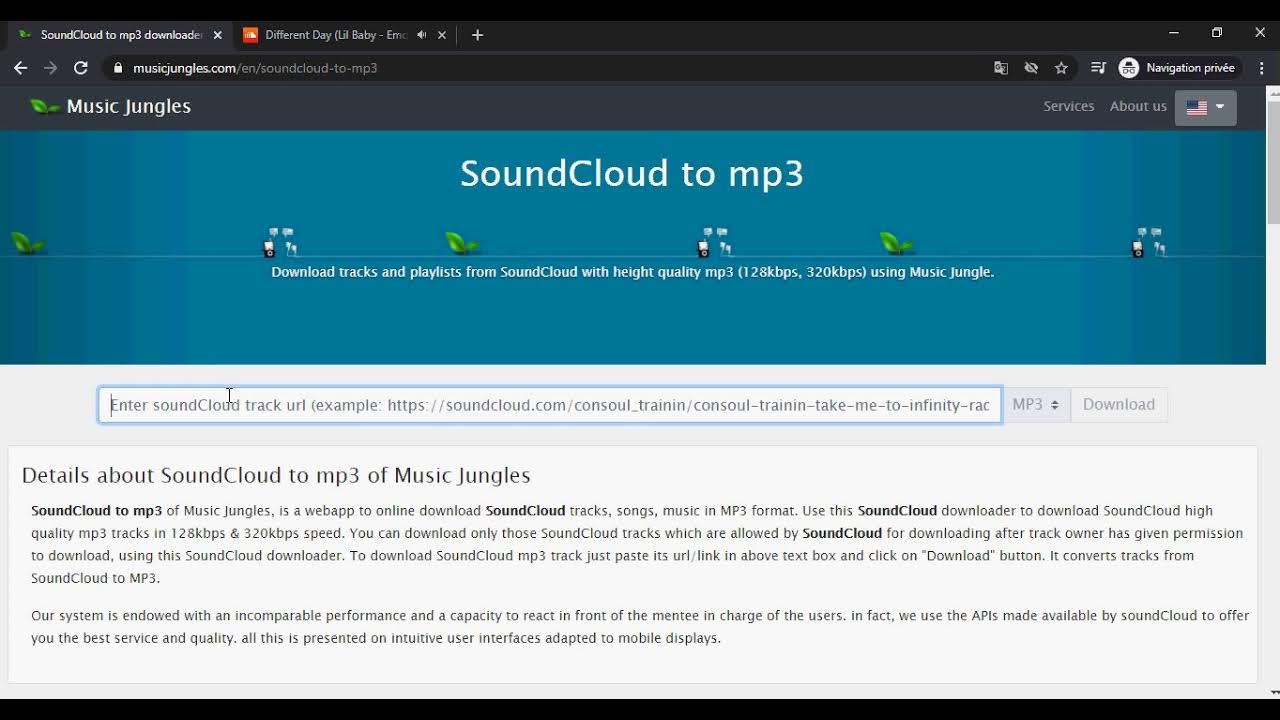Click the blocked-eye icon in the address bar
The height and width of the screenshot is (720, 1280).
click(1031, 67)
